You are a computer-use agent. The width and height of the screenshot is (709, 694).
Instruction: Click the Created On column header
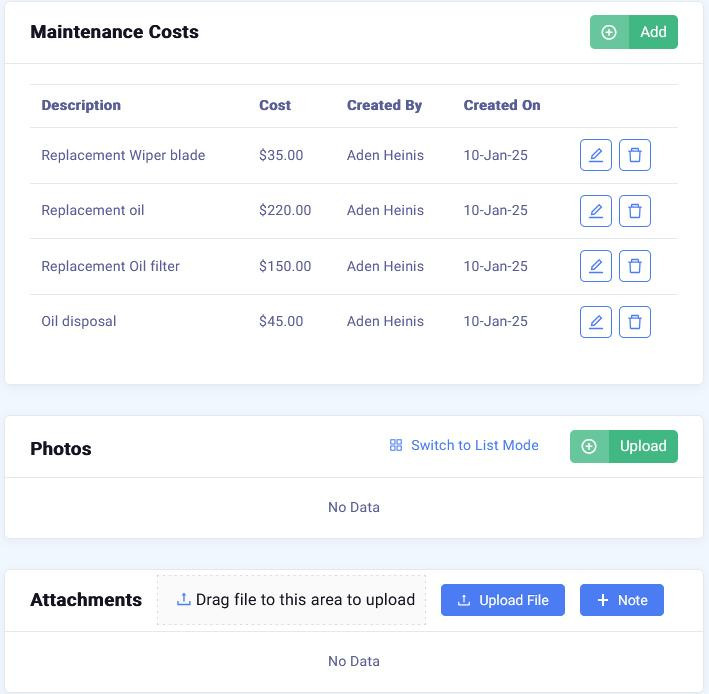502,105
